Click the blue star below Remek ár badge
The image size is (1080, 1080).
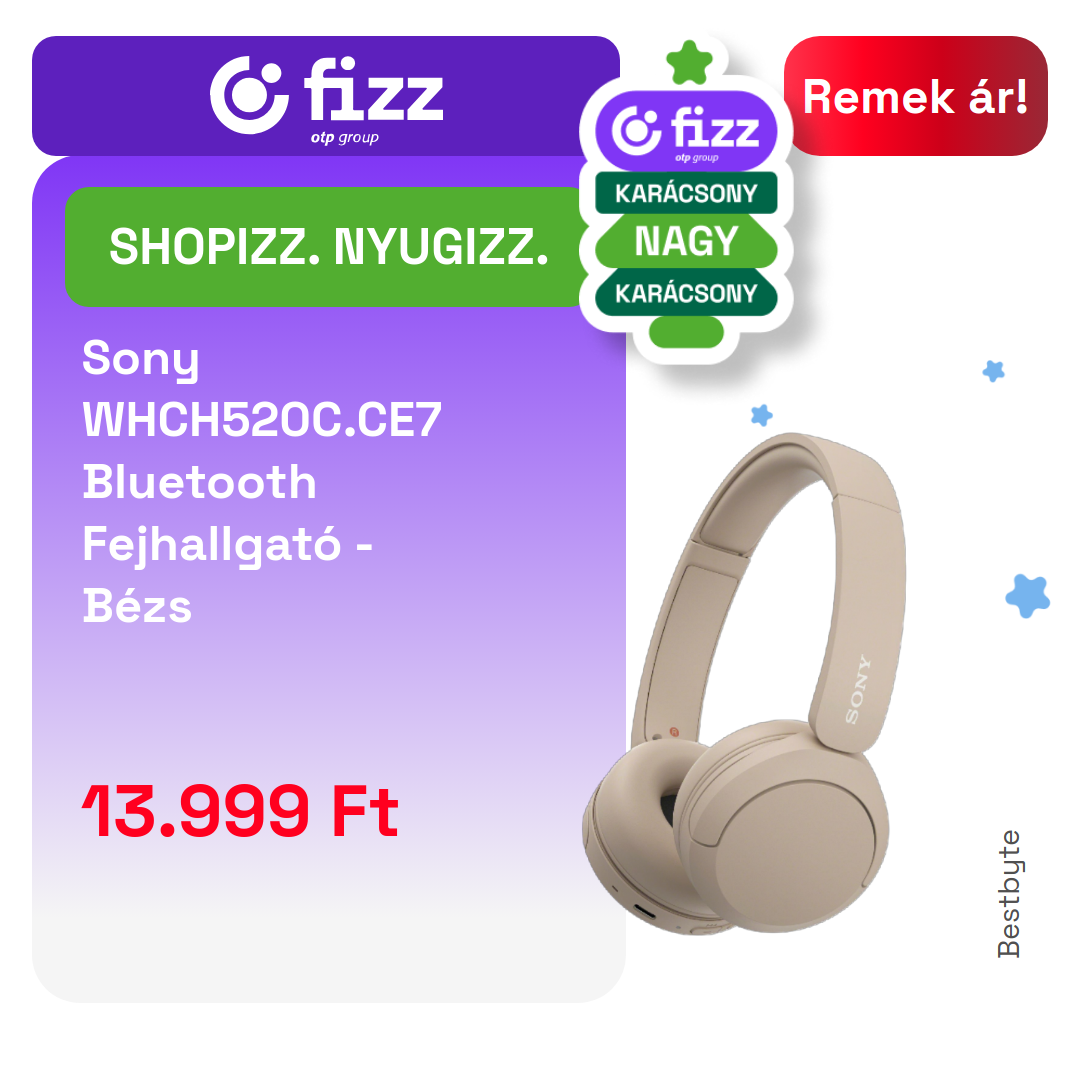993,371
